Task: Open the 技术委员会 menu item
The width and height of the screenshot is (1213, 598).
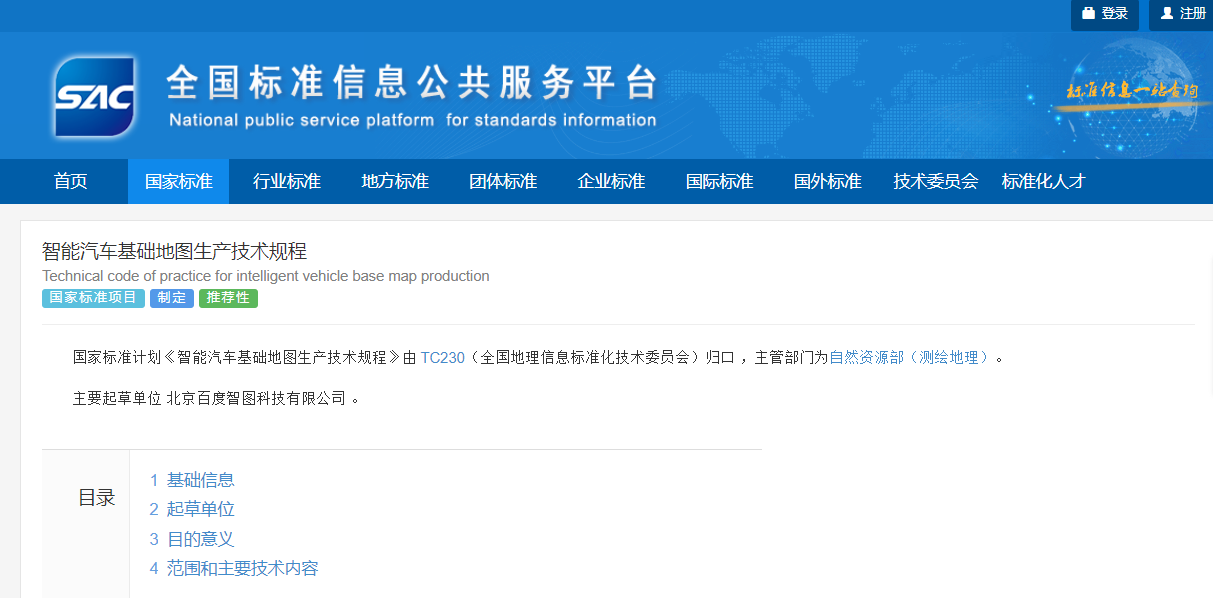Action: click(x=935, y=181)
